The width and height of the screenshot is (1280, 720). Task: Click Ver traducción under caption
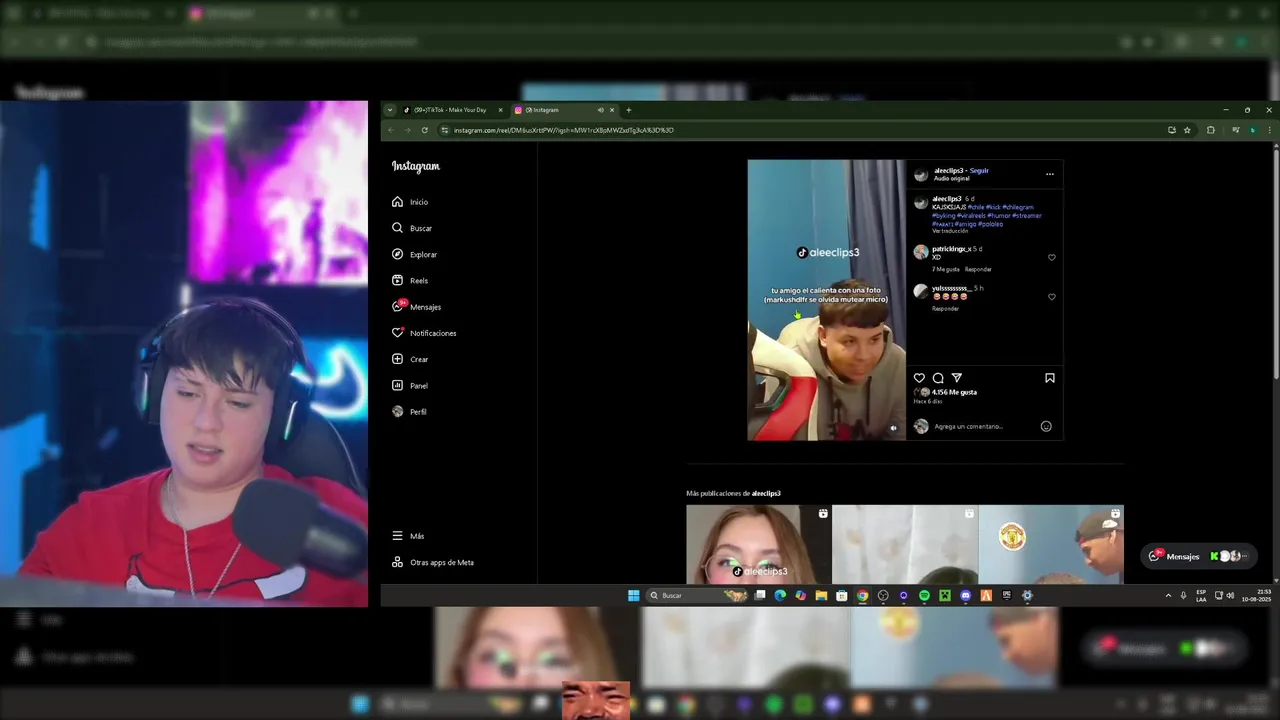[950, 231]
